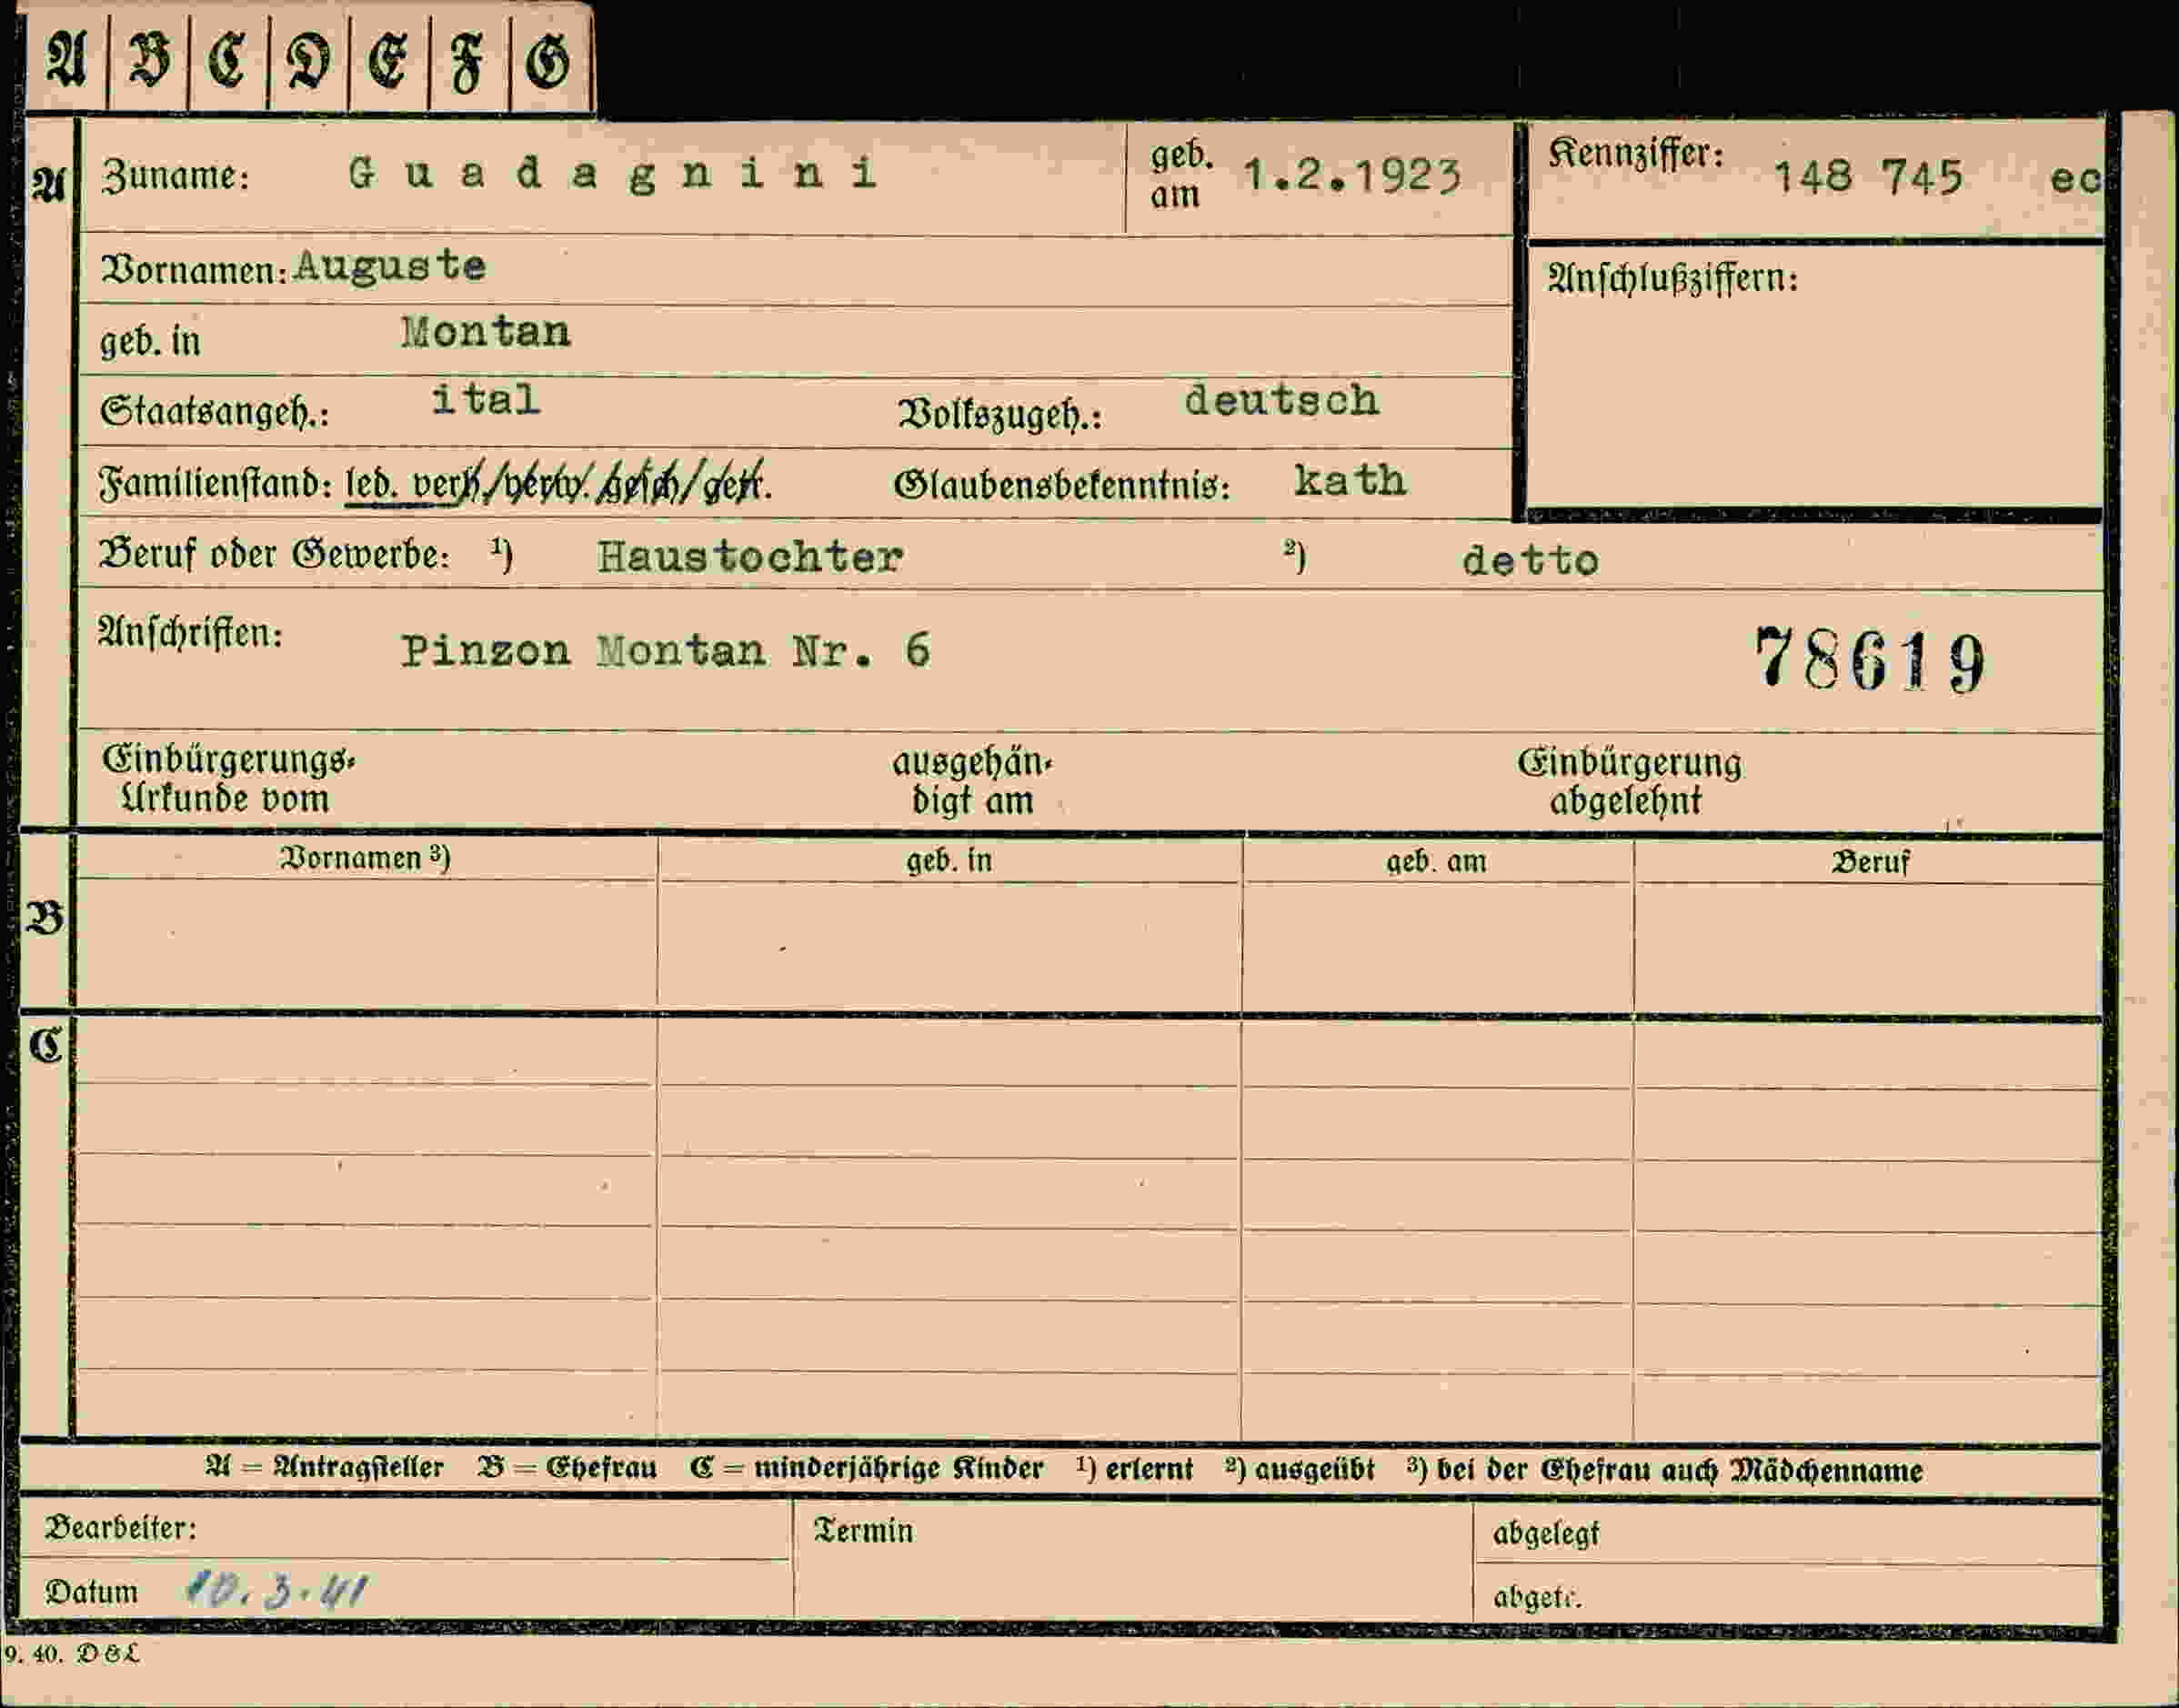Click the 'Staatsangeh.:' label
This screenshot has width=2179, height=1708.
tap(214, 412)
